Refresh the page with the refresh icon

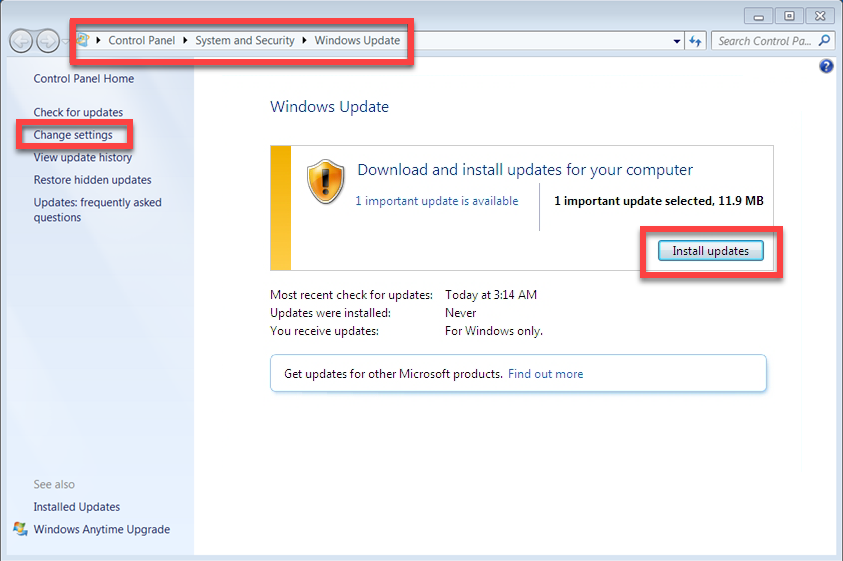[x=695, y=41]
